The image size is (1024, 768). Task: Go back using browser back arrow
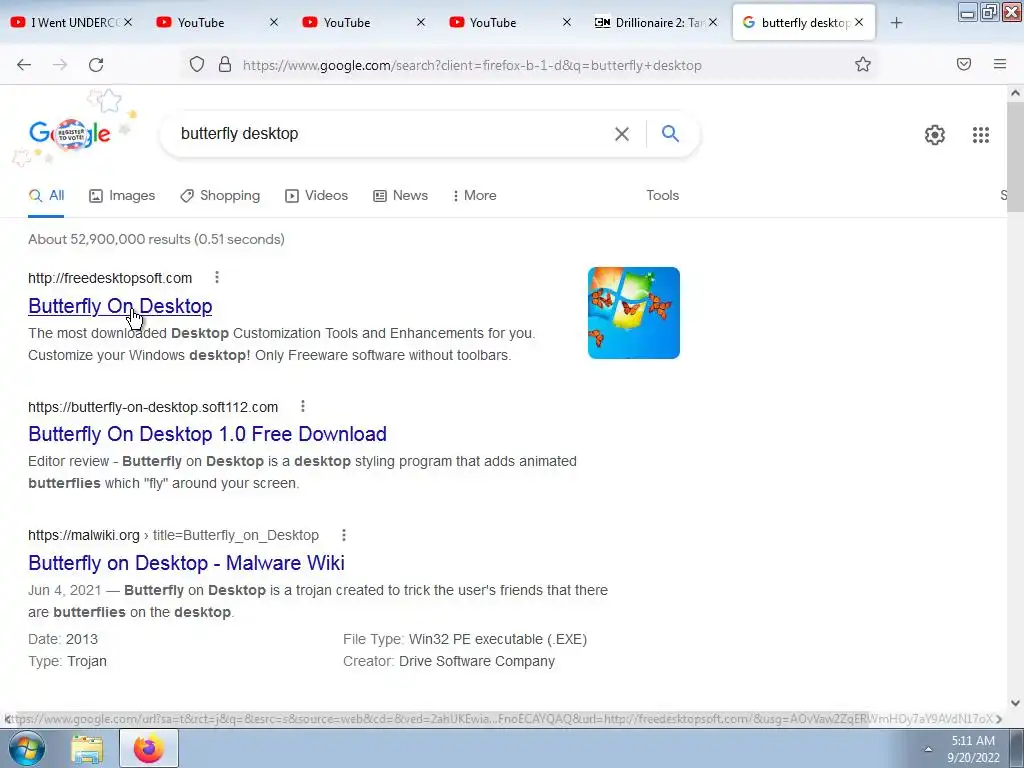pyautogui.click(x=24, y=65)
